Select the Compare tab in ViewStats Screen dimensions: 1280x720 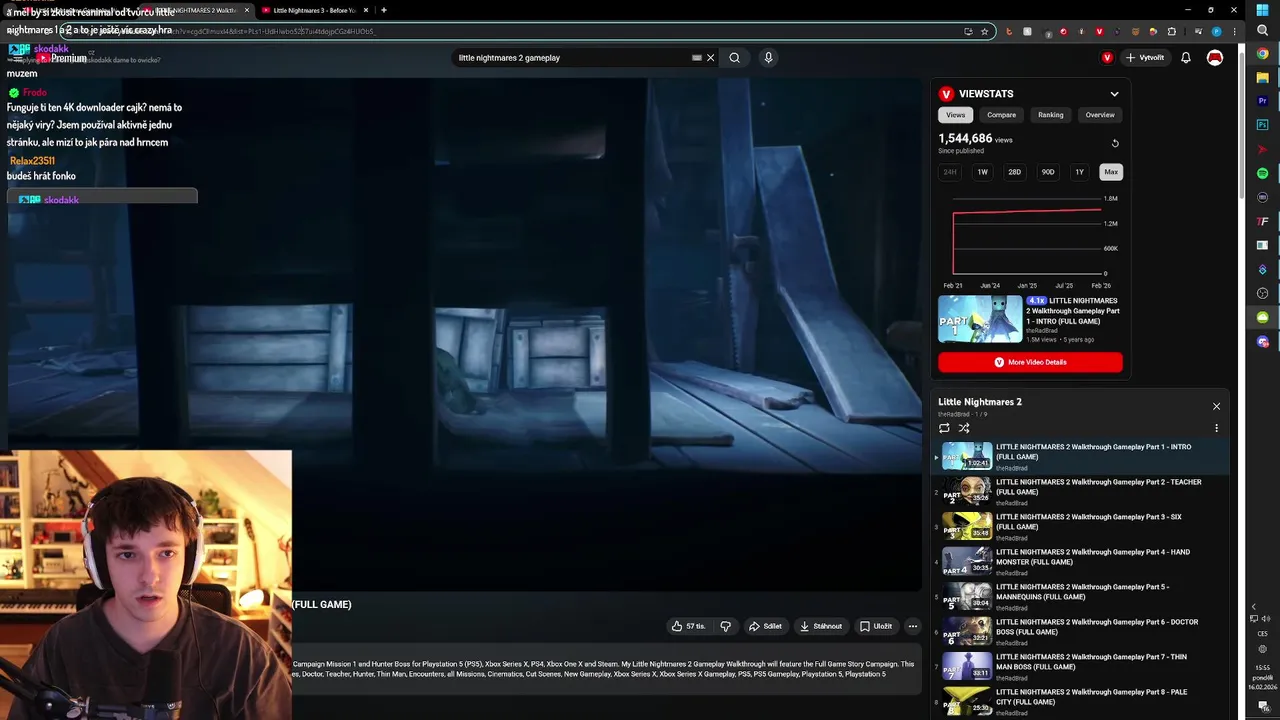point(1001,115)
